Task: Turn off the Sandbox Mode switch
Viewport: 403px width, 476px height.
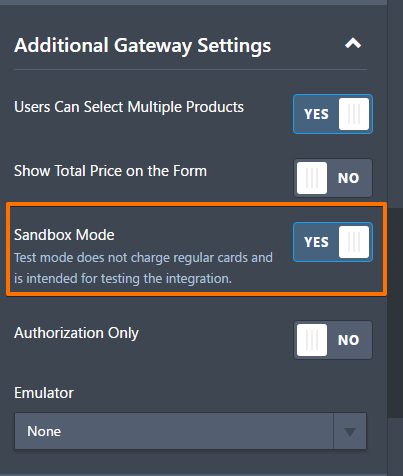Action: (333, 242)
